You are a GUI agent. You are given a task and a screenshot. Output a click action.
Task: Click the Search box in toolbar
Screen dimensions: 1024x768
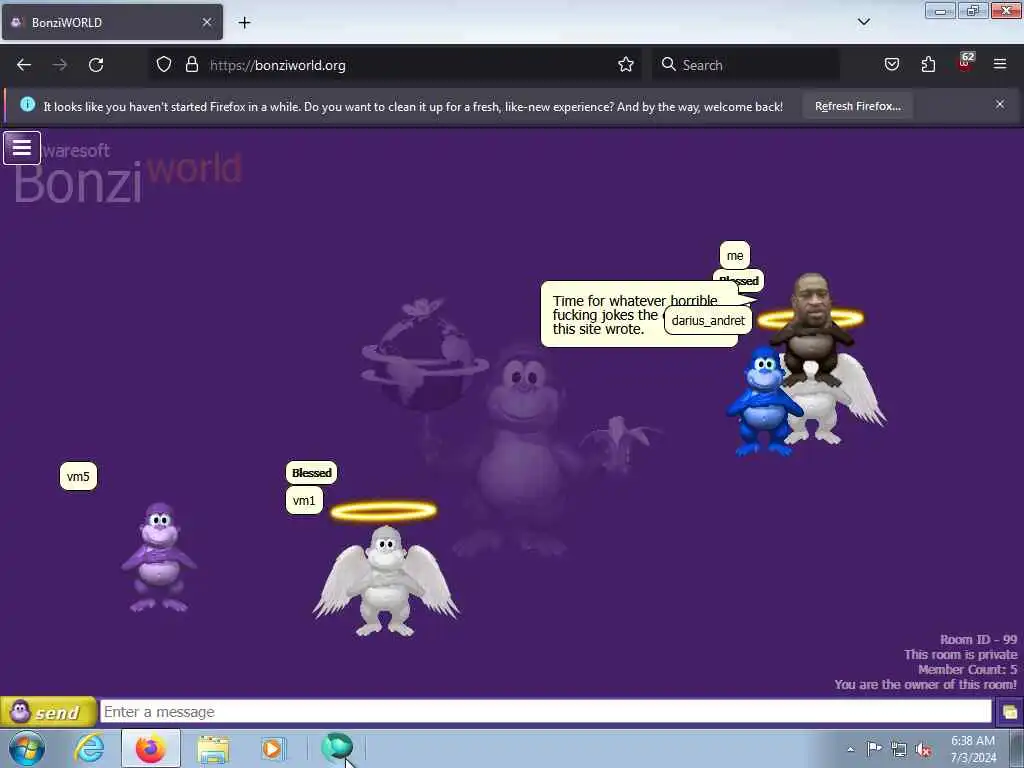(745, 65)
